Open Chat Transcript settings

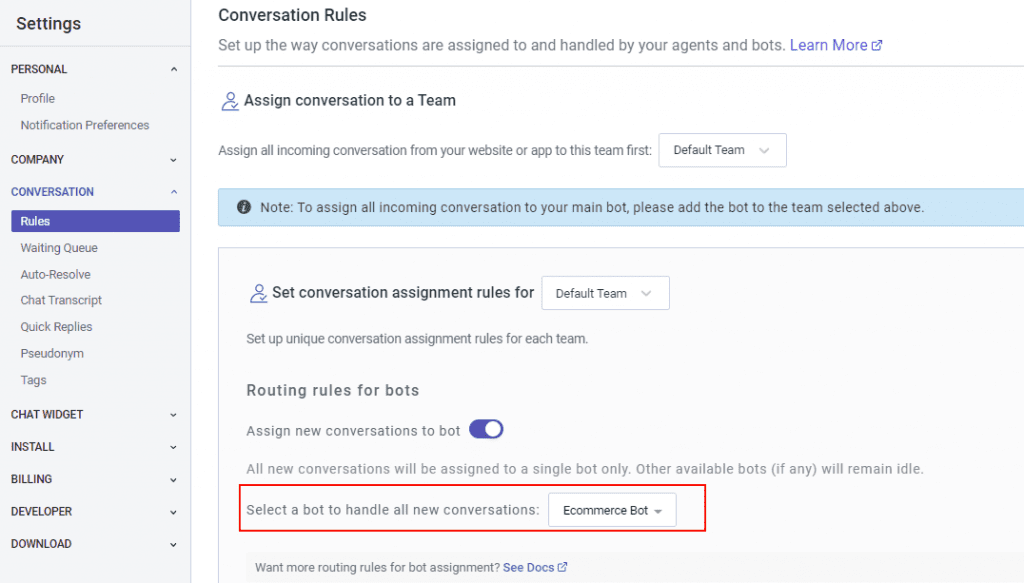[x=61, y=300]
